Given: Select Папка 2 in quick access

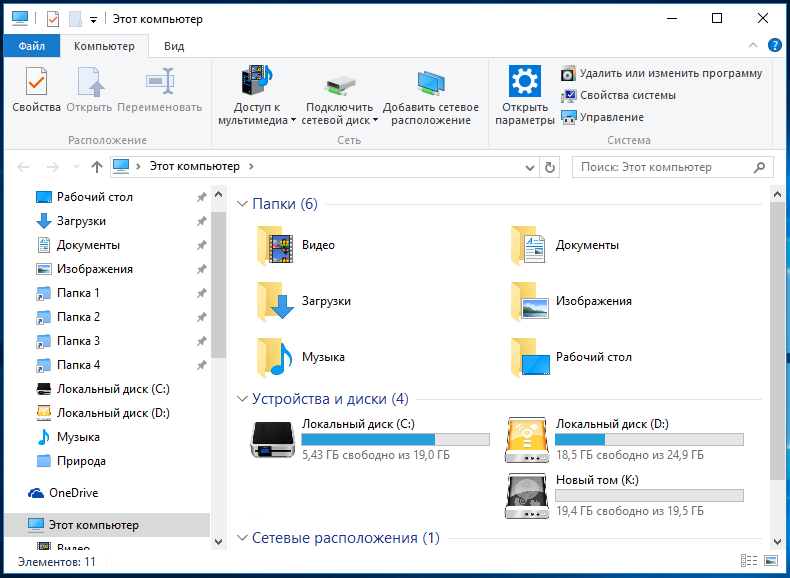Looking at the screenshot, I should pos(68,317).
